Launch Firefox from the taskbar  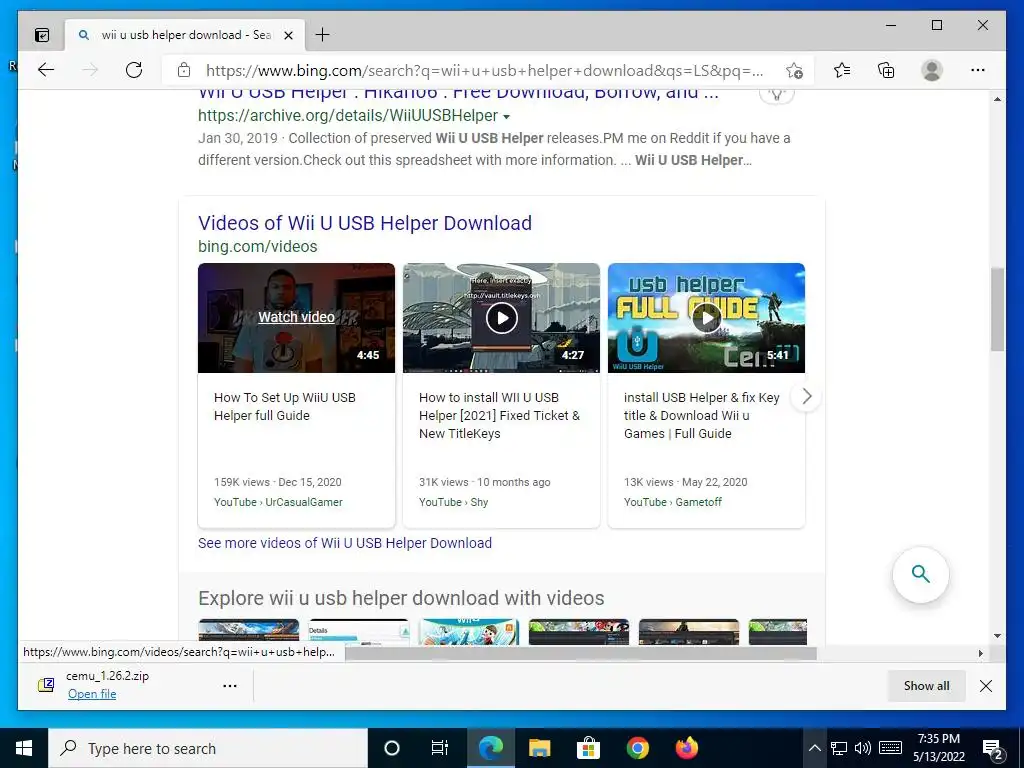[686, 748]
